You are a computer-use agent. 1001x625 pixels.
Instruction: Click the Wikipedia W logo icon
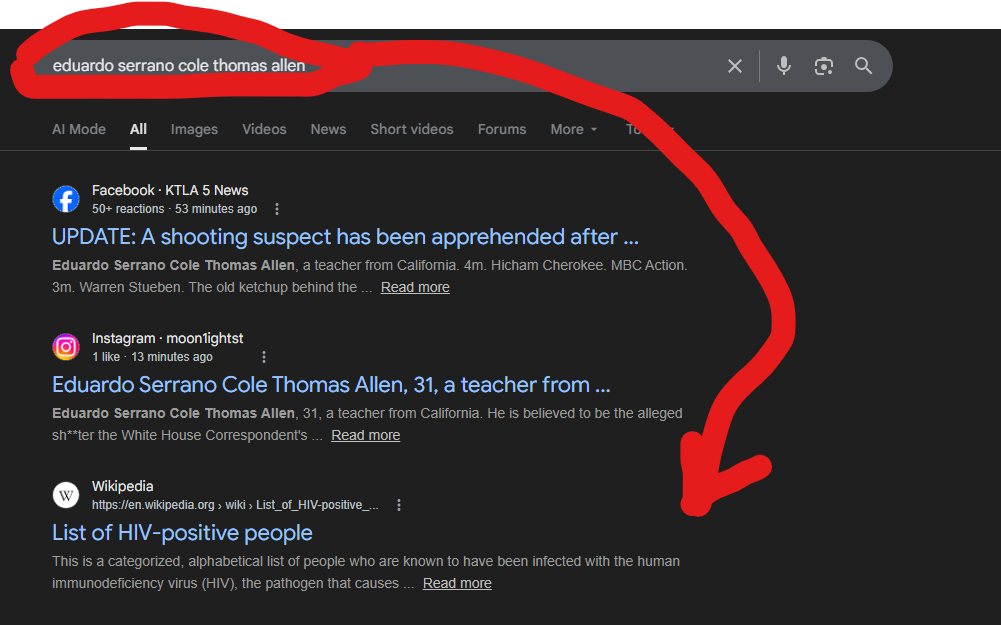click(66, 495)
